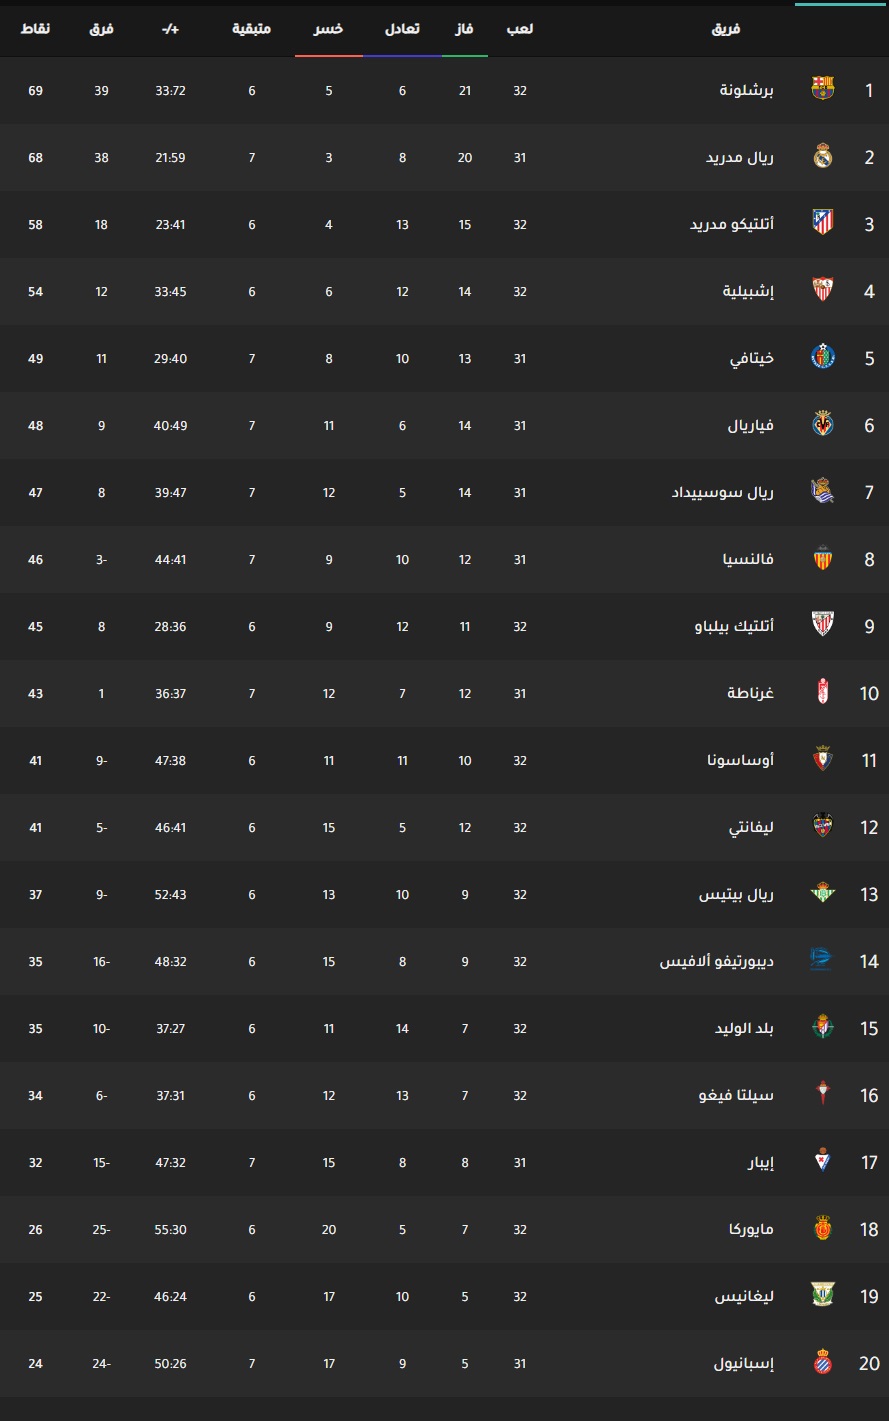The height and width of the screenshot is (1421, 889).
Task: Open the Atletico Madrid crest icon
Action: (x=822, y=224)
